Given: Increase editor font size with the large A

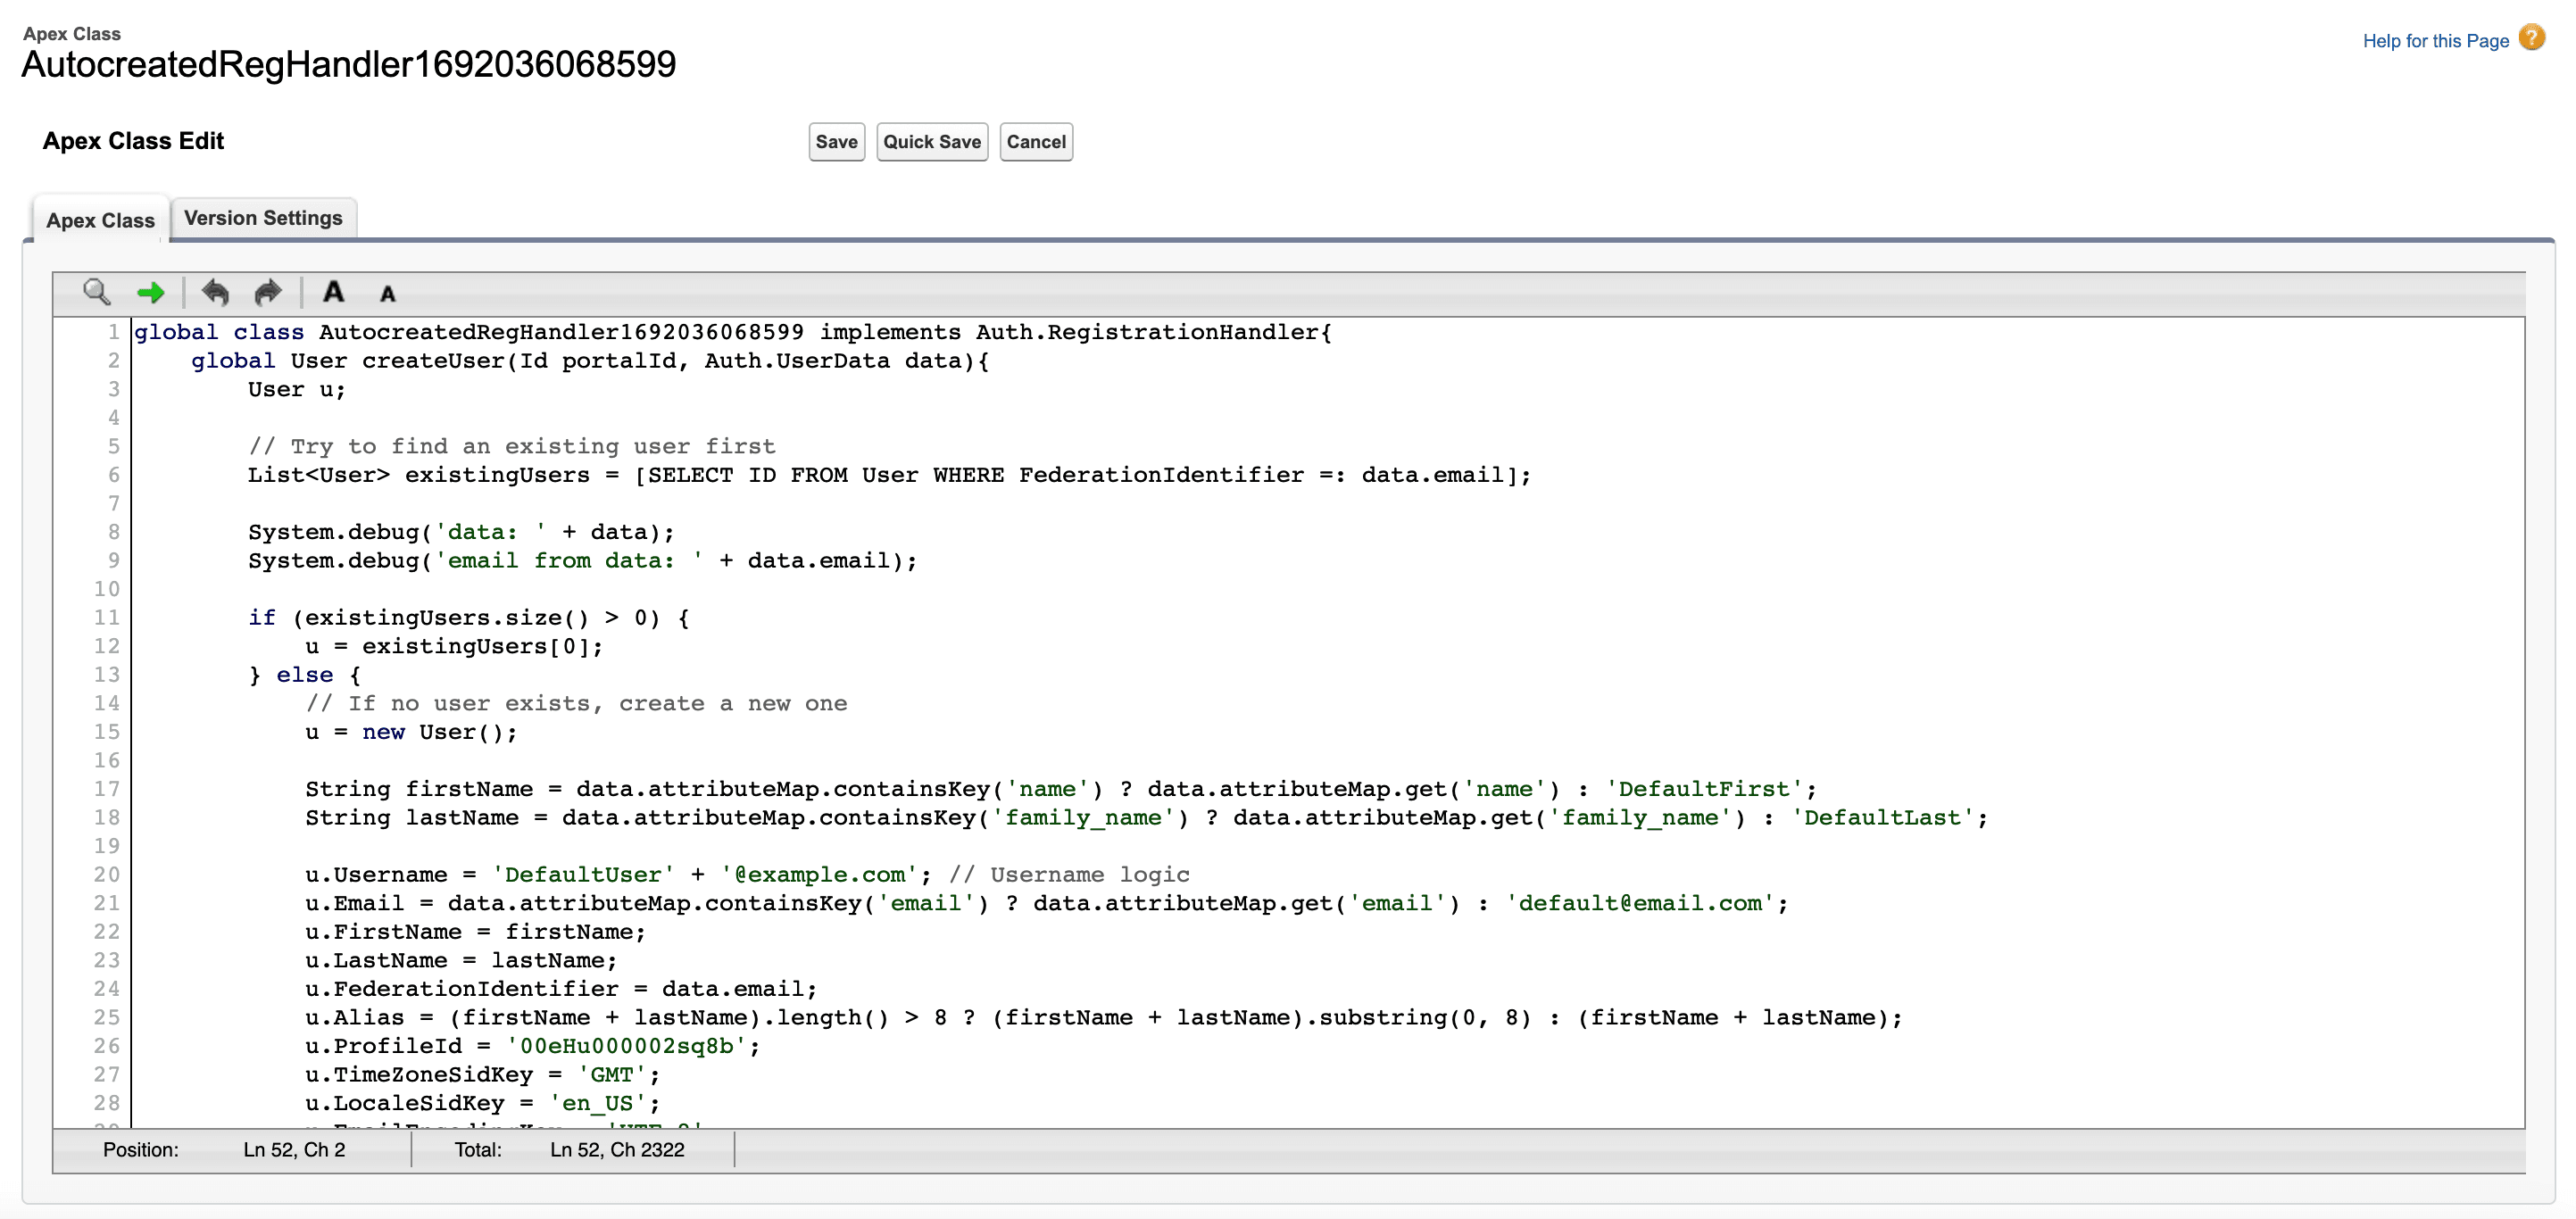Looking at the screenshot, I should click(x=333, y=292).
